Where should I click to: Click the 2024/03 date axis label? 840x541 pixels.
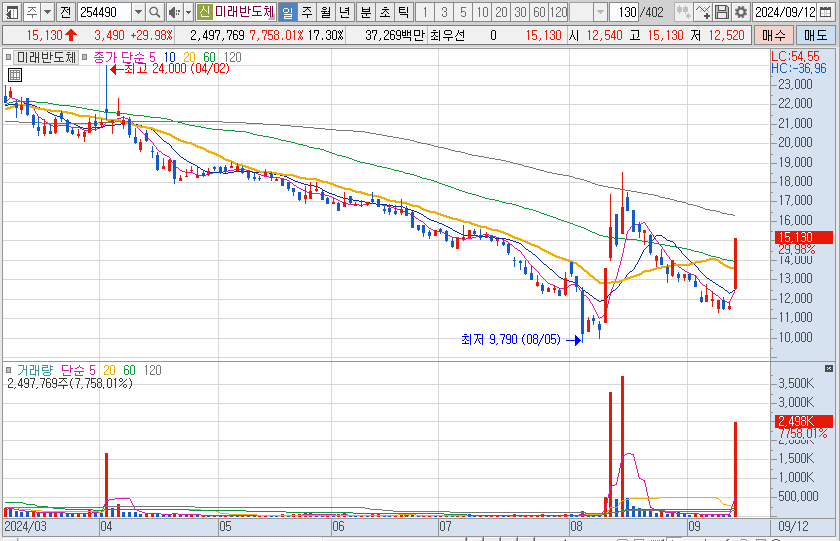tap(25, 526)
